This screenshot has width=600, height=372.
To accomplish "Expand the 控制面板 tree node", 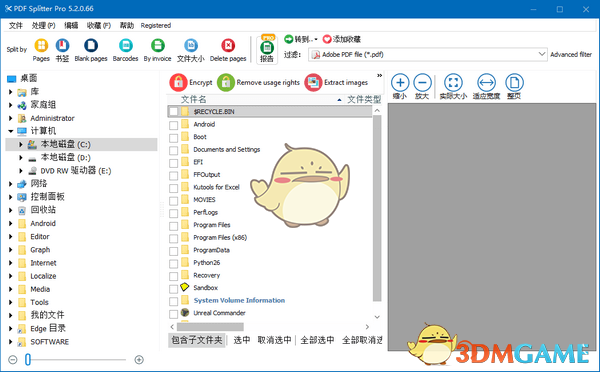I will click(x=11, y=197).
